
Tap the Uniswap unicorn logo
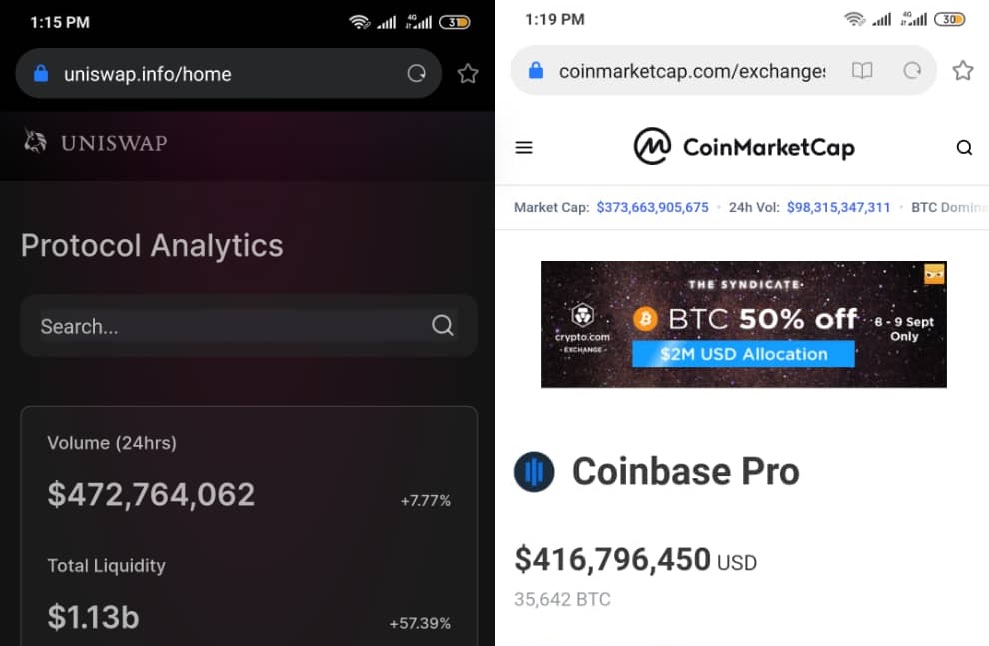(36, 142)
